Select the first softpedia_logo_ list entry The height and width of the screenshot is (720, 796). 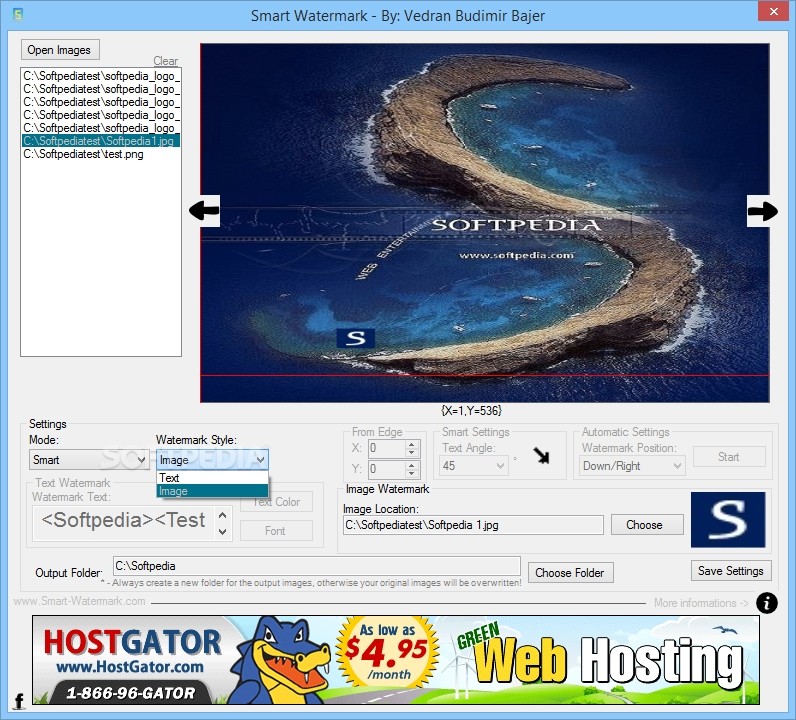point(101,76)
